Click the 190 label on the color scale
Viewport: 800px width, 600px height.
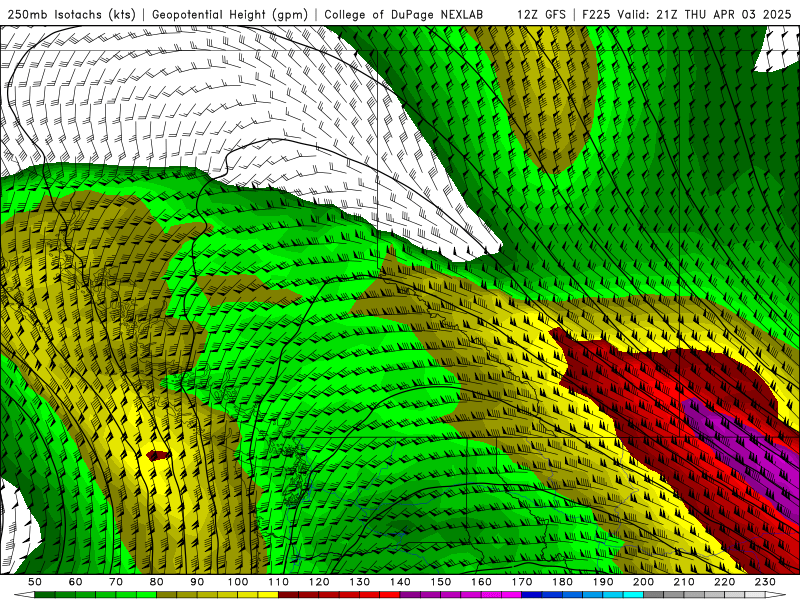(x=604, y=582)
